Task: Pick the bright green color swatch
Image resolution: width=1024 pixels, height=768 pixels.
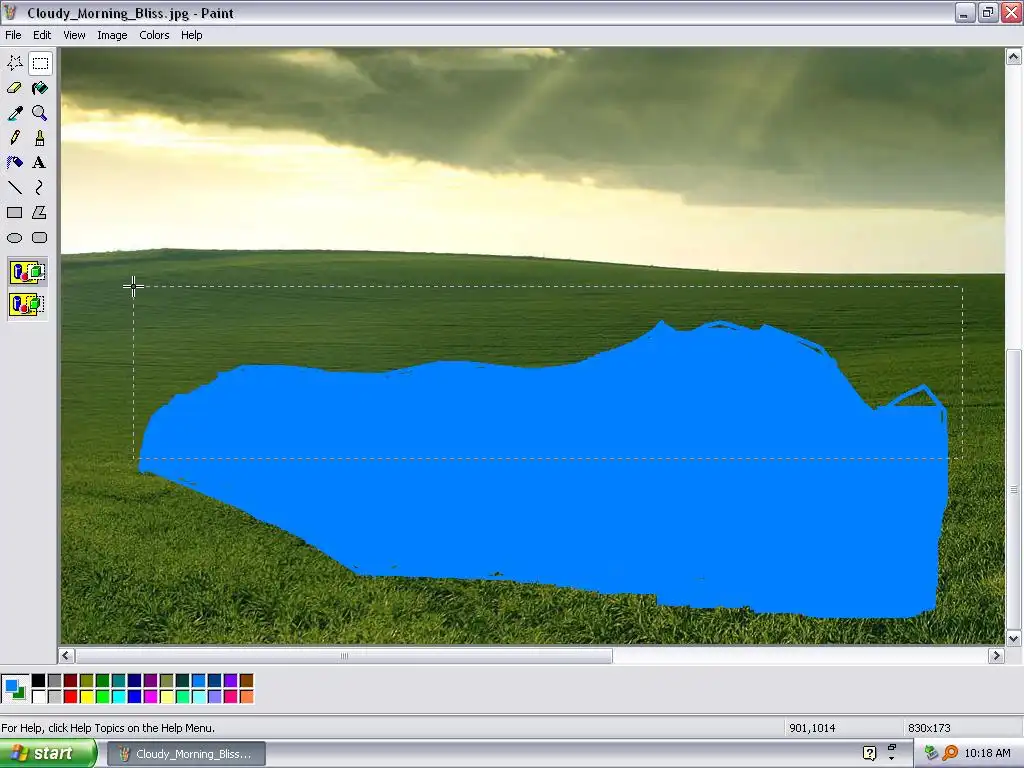Action: [103, 697]
